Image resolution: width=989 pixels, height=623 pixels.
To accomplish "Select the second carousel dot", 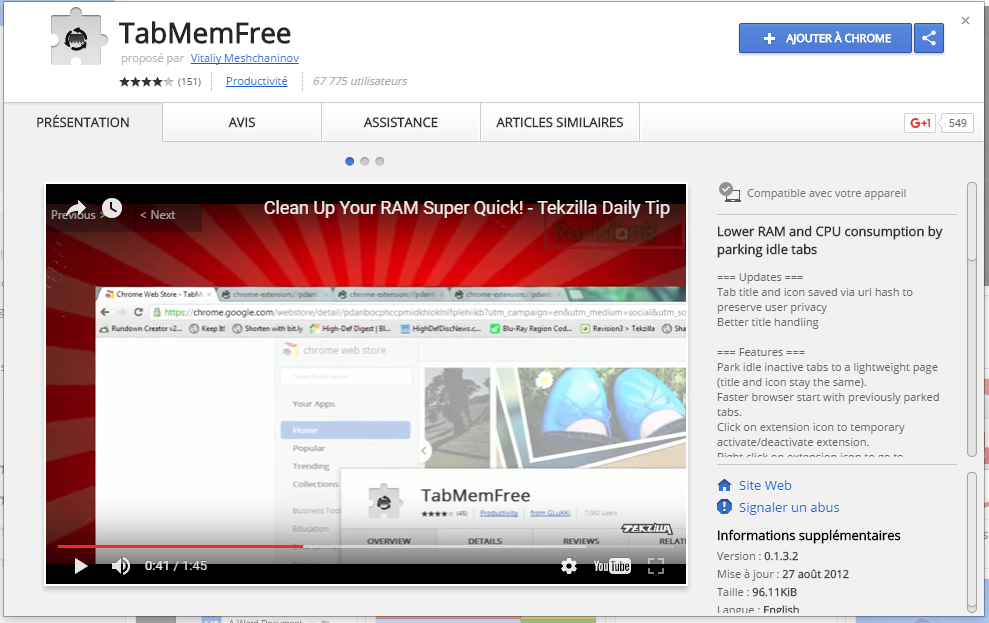I will tap(365, 161).
